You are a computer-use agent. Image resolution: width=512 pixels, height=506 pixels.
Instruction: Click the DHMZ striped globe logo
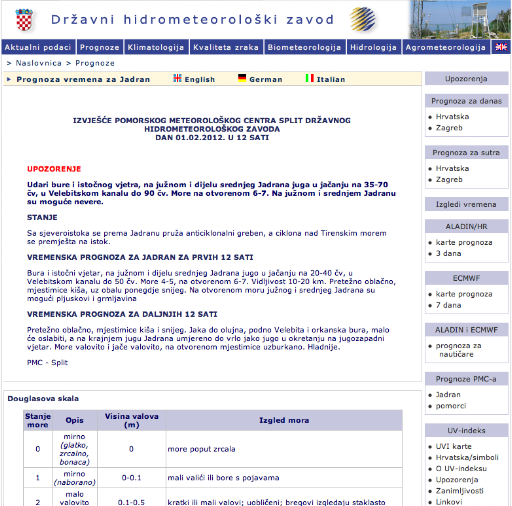click(363, 19)
